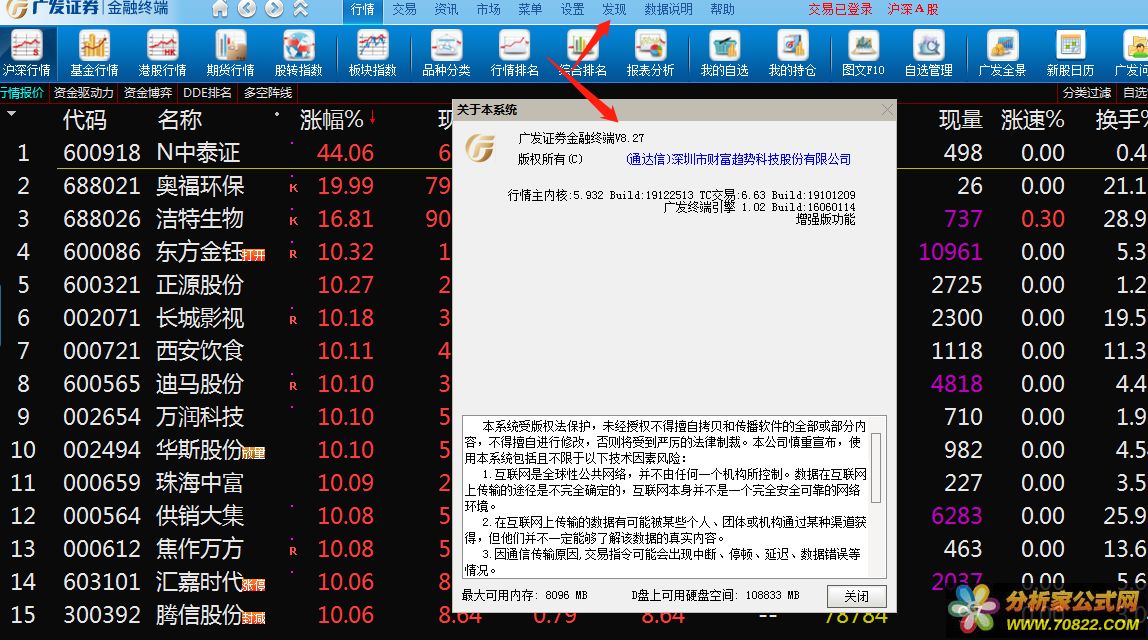Open the 港股行情 toolbar icon
The width and height of the screenshot is (1148, 640).
click(163, 53)
